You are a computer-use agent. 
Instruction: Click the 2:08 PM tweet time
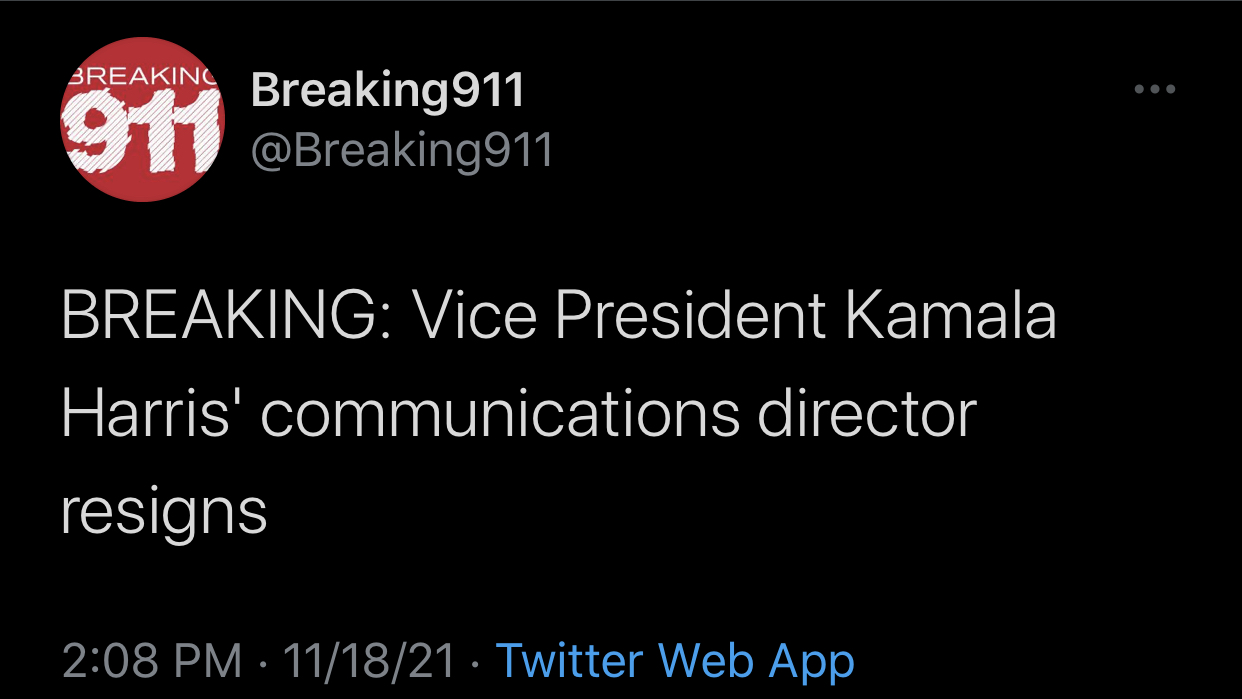152,661
